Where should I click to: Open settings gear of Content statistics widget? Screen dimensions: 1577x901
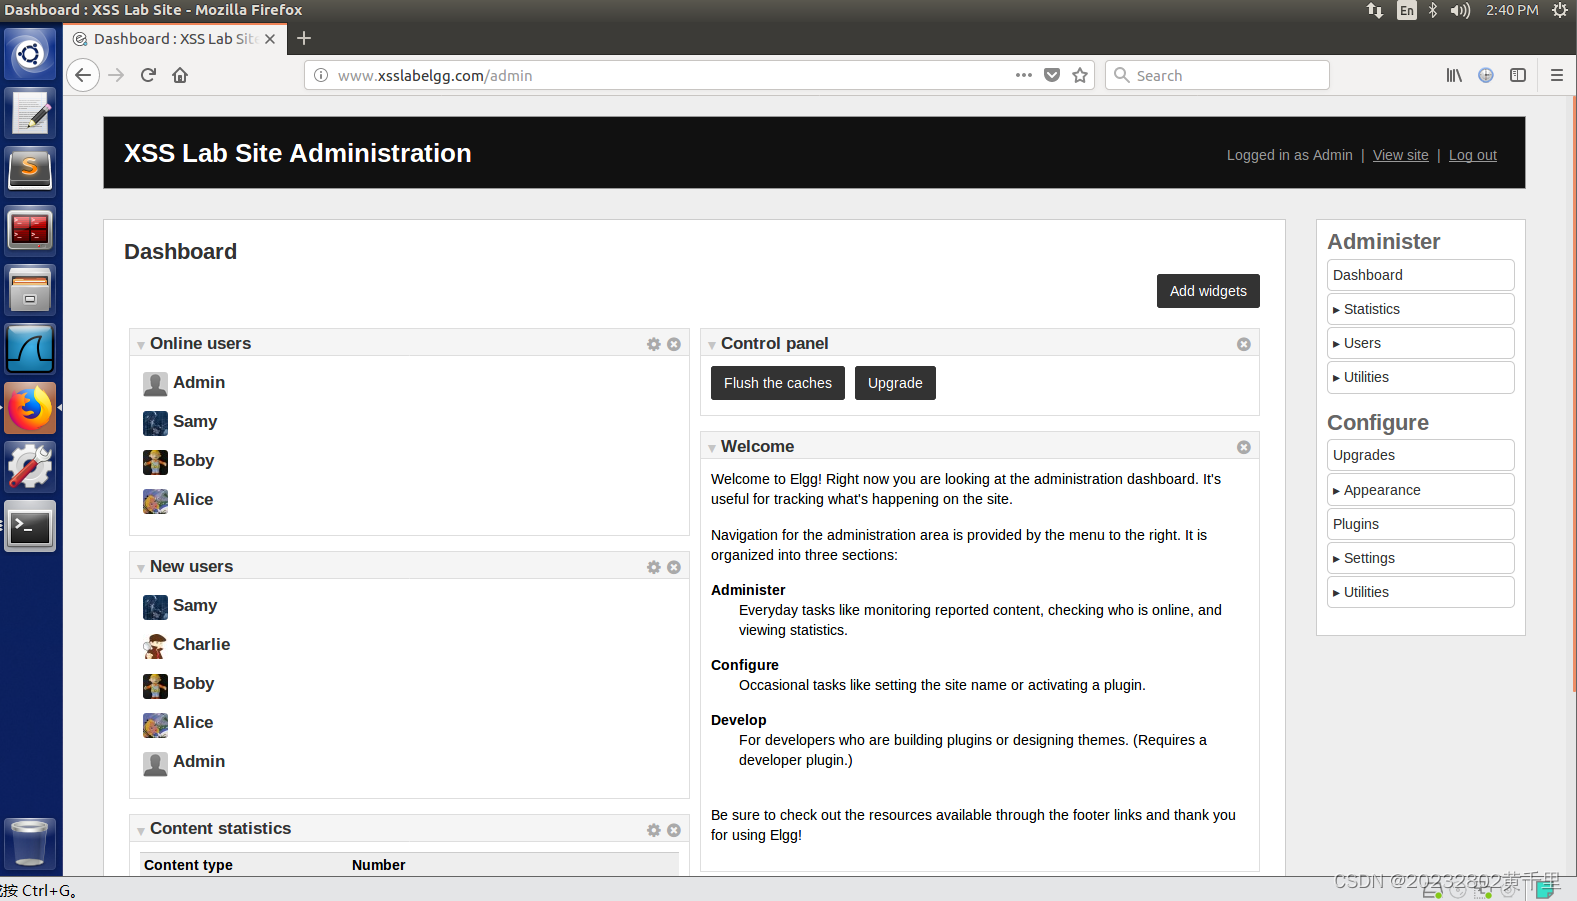(654, 830)
